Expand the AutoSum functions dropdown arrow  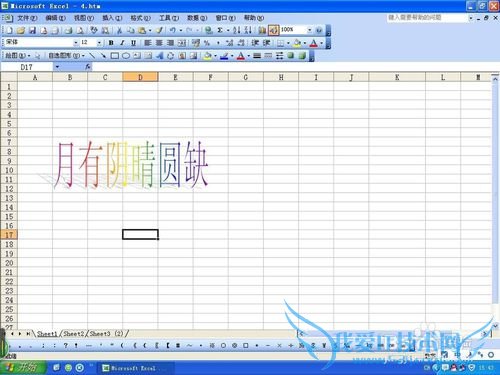(x=228, y=31)
